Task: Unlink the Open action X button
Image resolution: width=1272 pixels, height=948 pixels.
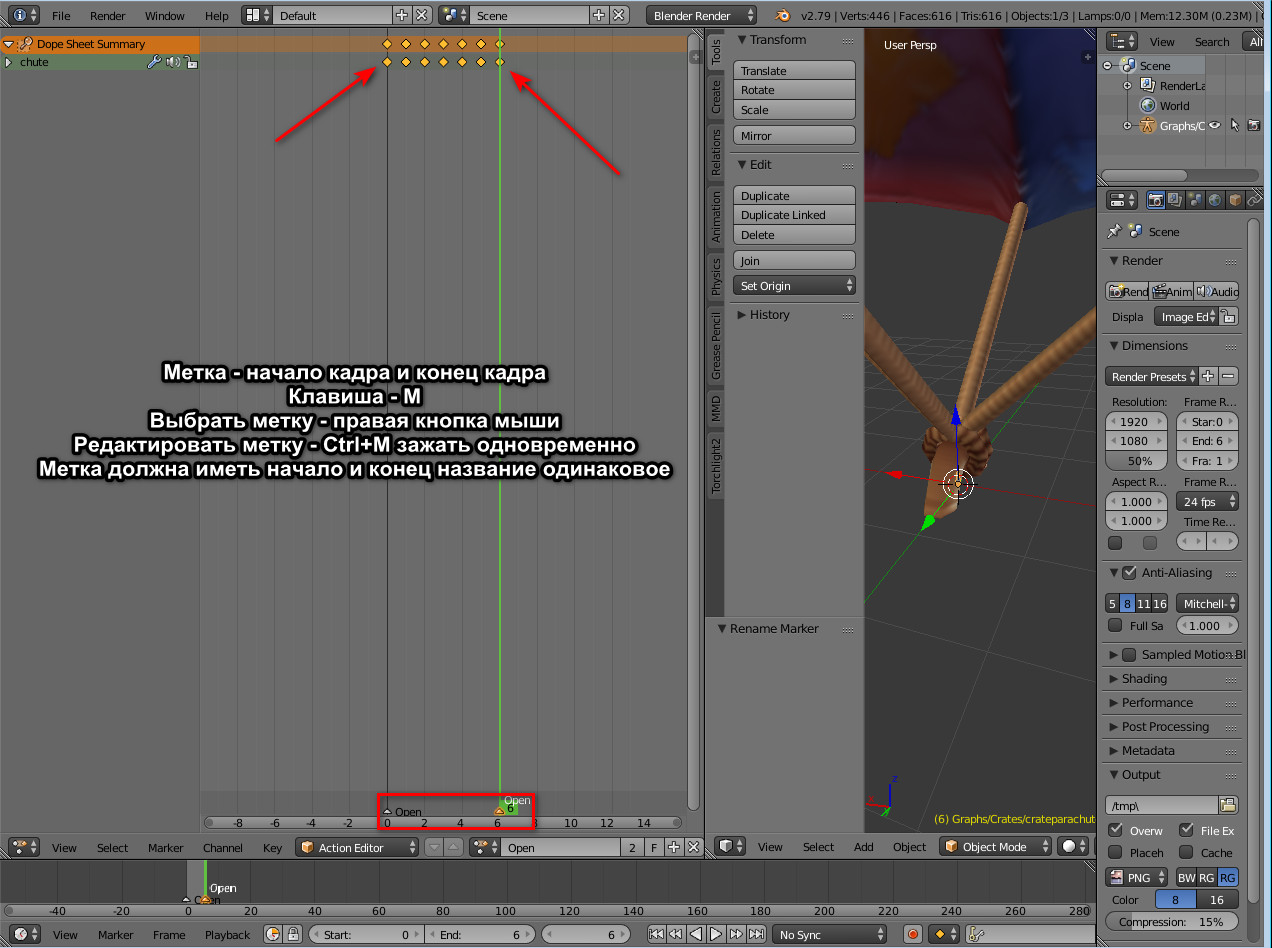Action: tap(692, 847)
